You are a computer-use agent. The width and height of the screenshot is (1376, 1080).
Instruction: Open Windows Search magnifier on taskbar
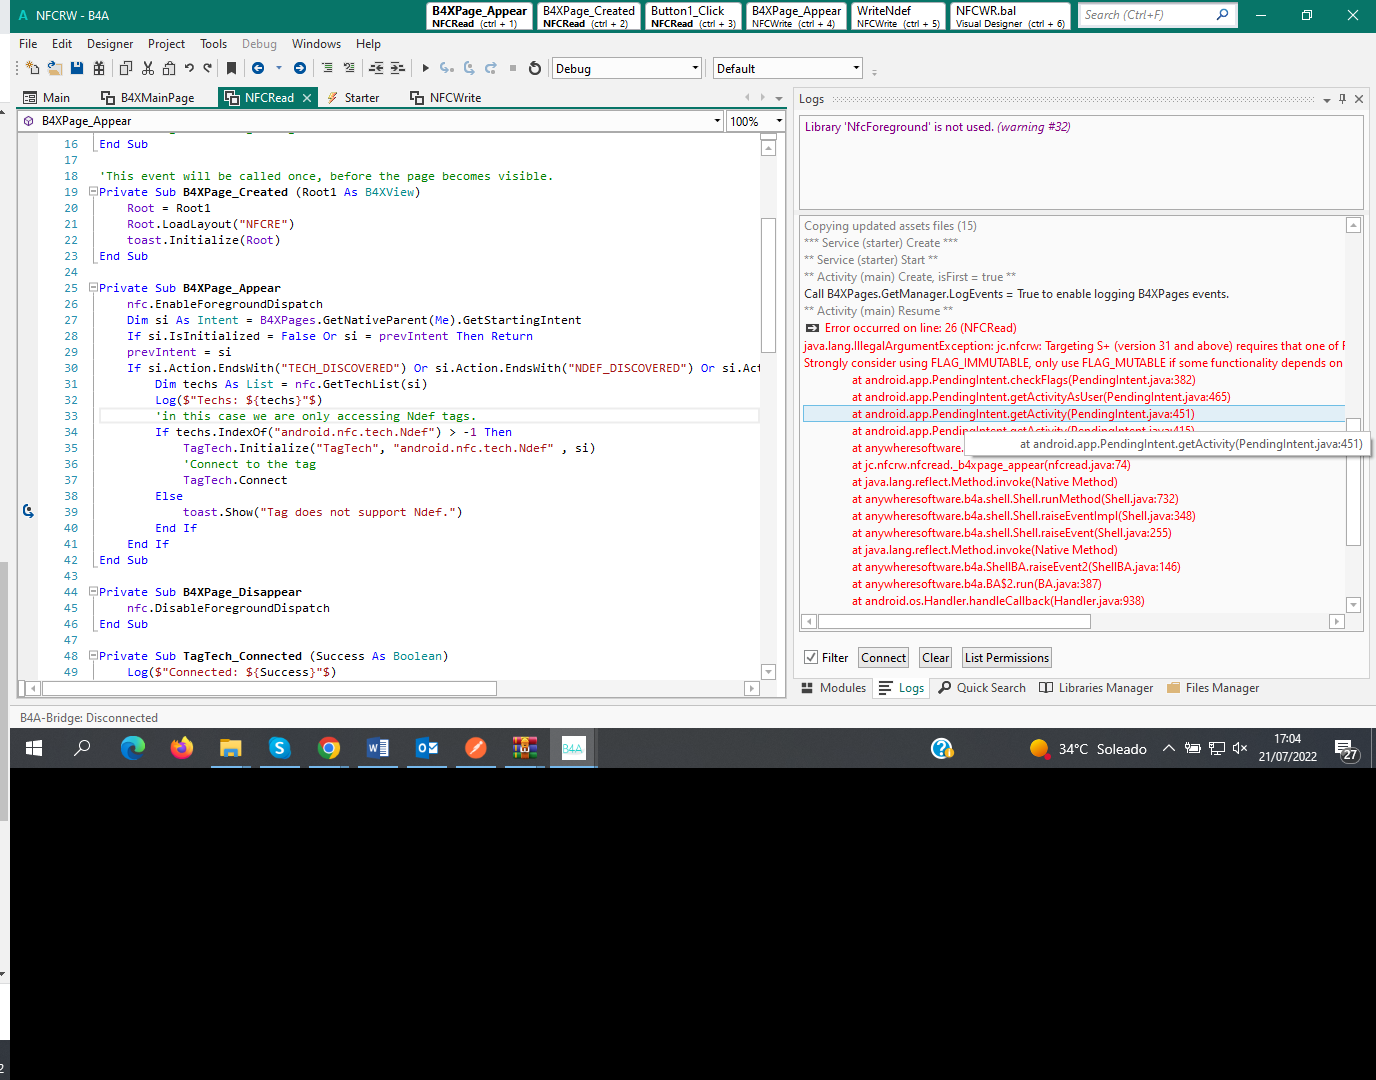click(82, 748)
